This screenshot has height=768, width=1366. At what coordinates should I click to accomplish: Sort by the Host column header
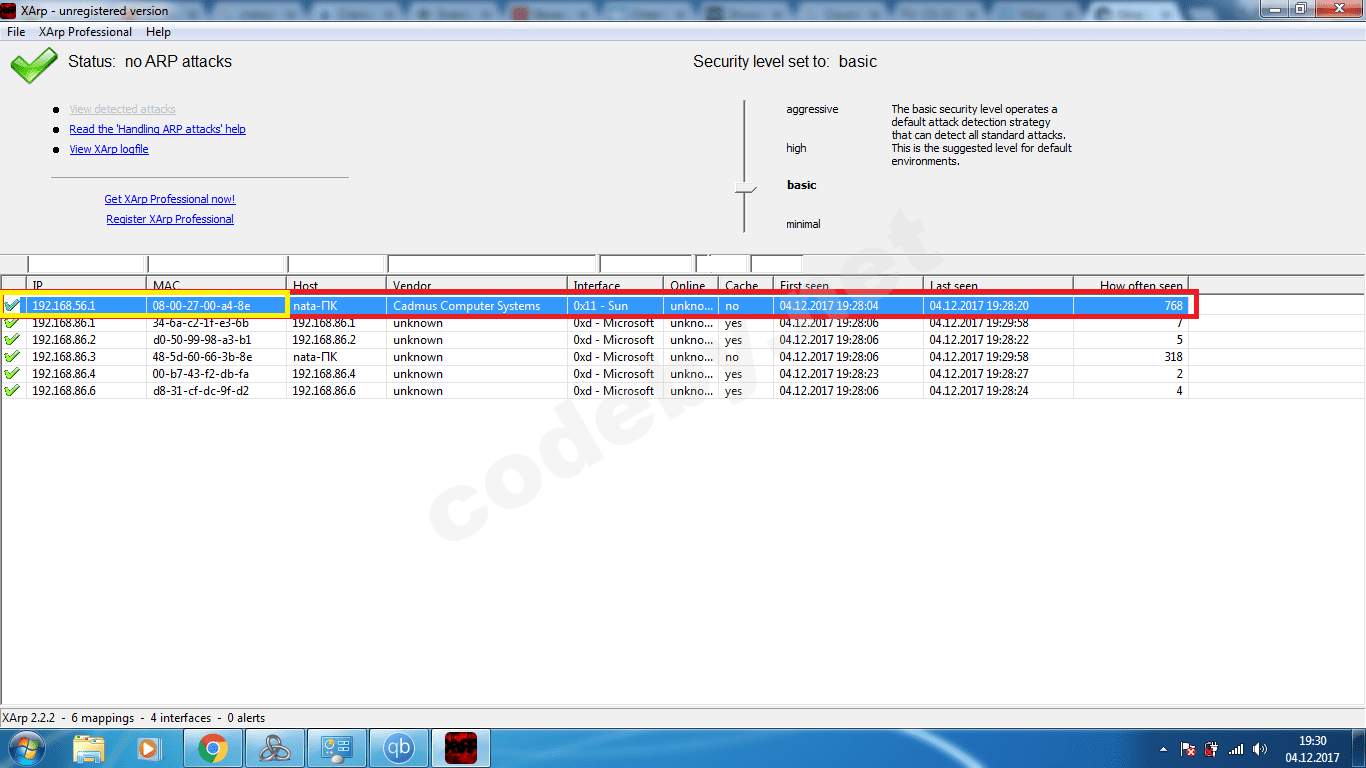[x=337, y=285]
